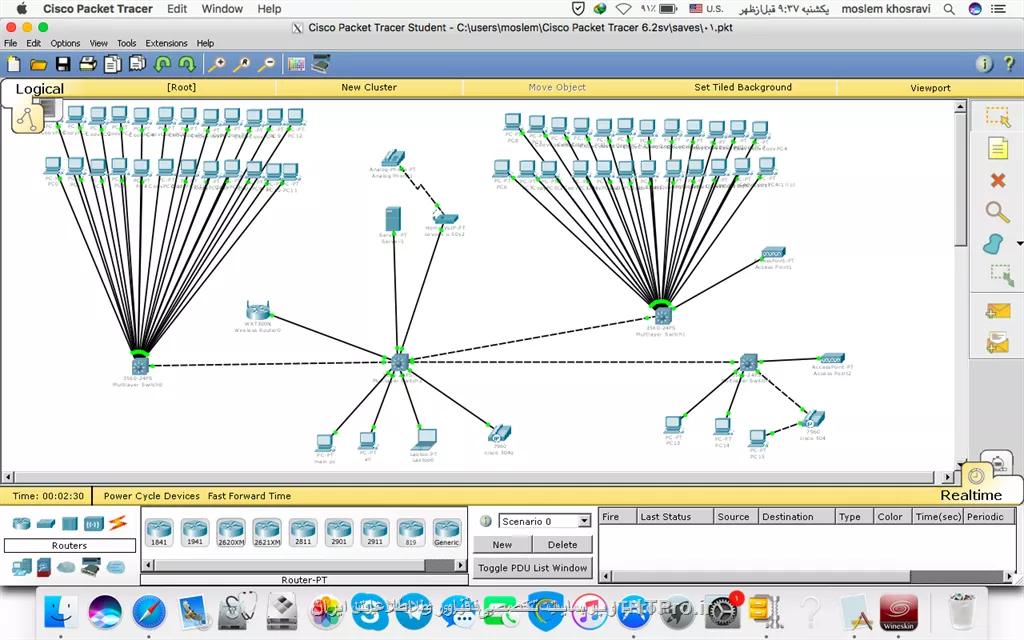Select the Hubs device category icon
1024x640 pixels.
69,523
